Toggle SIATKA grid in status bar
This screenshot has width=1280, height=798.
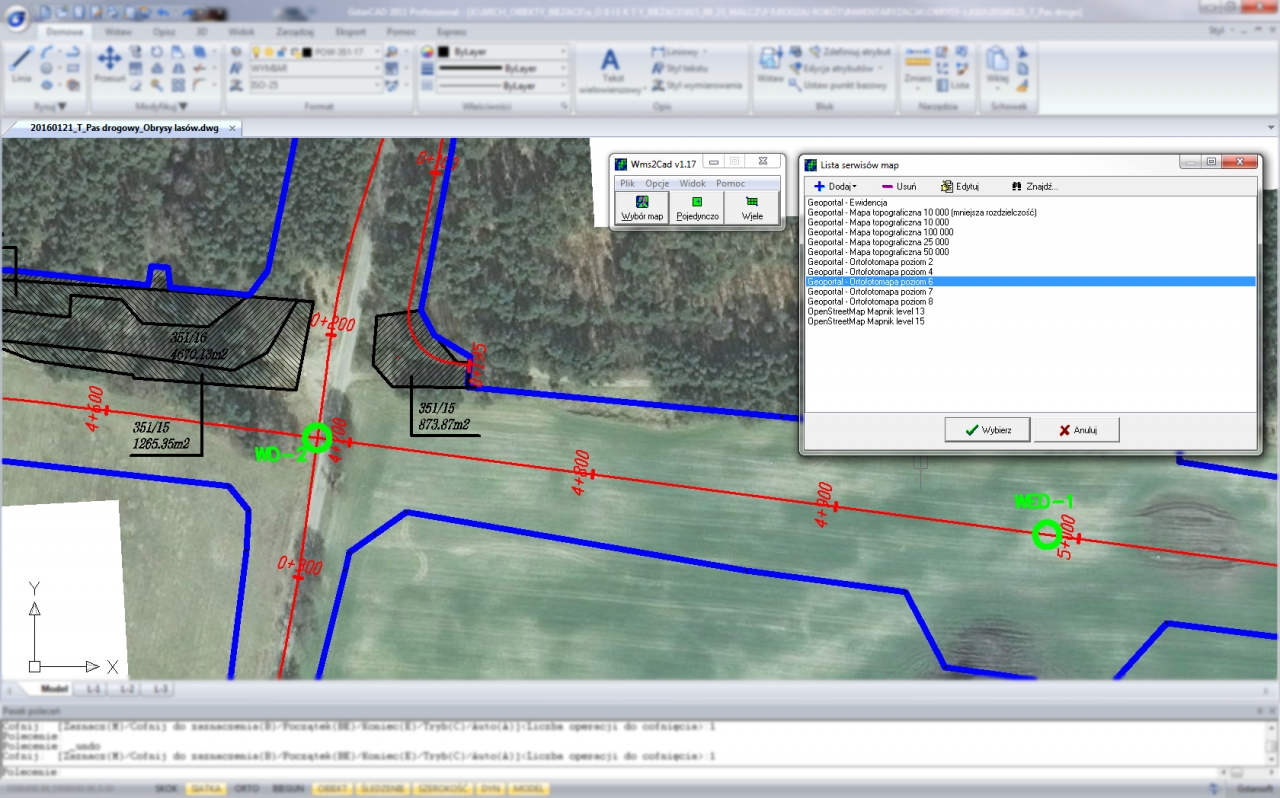[x=205, y=789]
